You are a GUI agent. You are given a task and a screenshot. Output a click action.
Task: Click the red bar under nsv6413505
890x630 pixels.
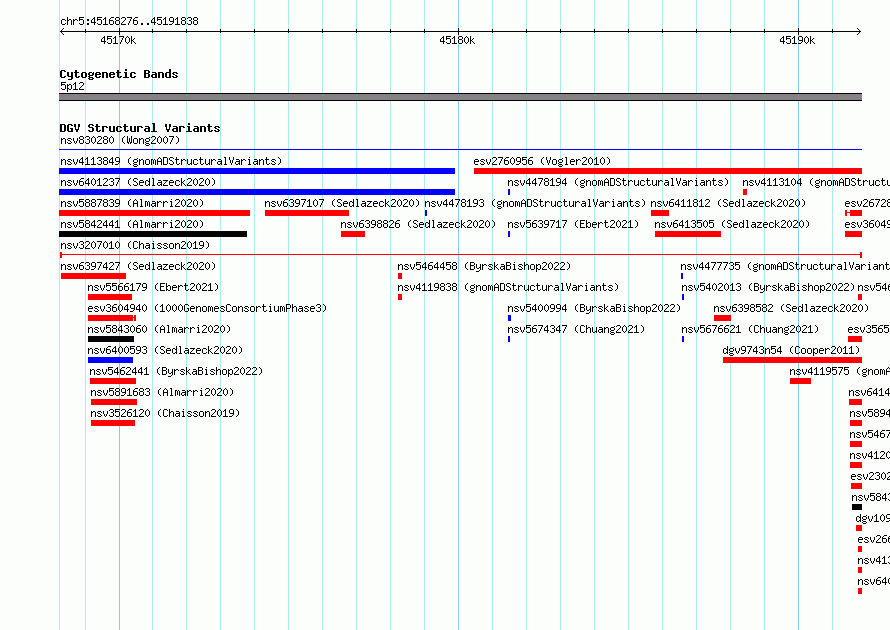[687, 234]
